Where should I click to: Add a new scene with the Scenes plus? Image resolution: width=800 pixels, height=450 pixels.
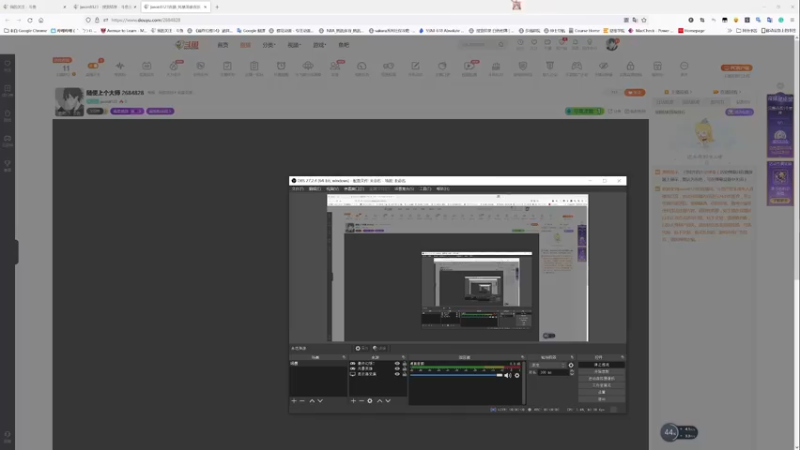[x=294, y=401]
